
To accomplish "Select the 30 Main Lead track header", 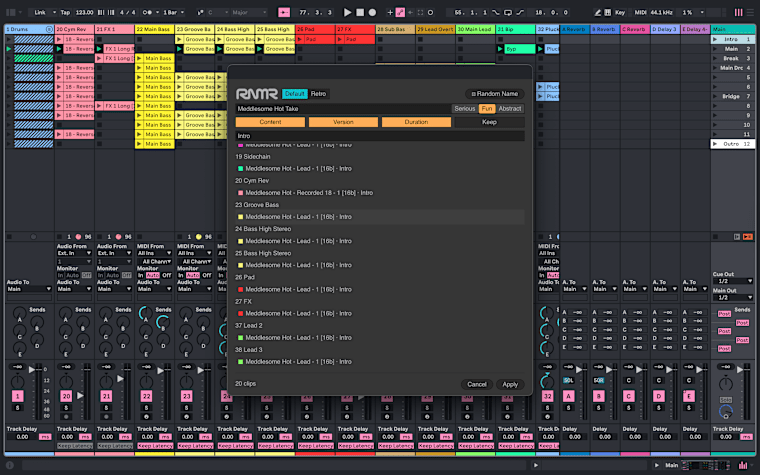I will point(475,29).
